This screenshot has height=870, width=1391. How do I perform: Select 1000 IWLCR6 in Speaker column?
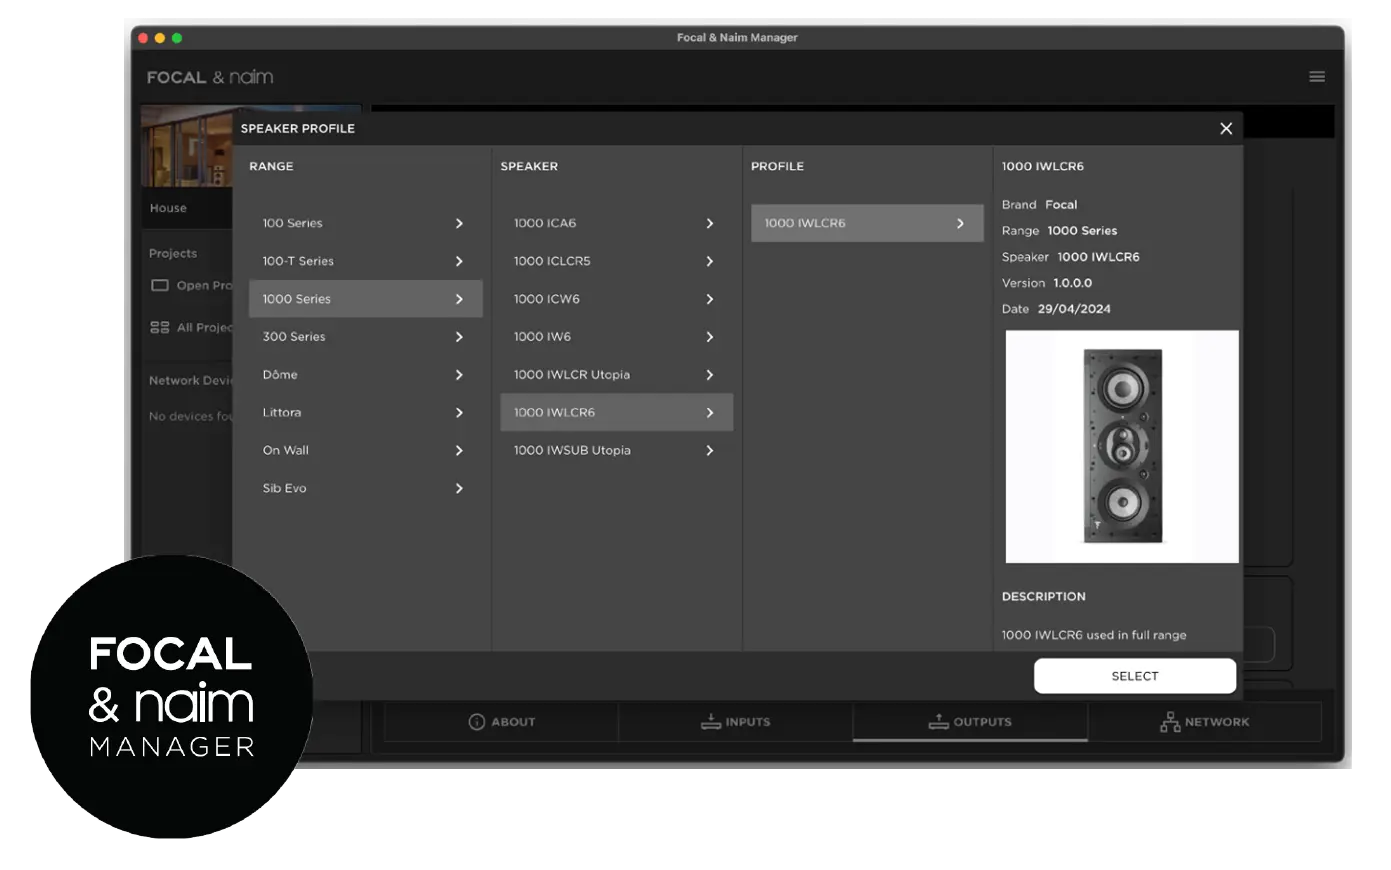(617, 413)
